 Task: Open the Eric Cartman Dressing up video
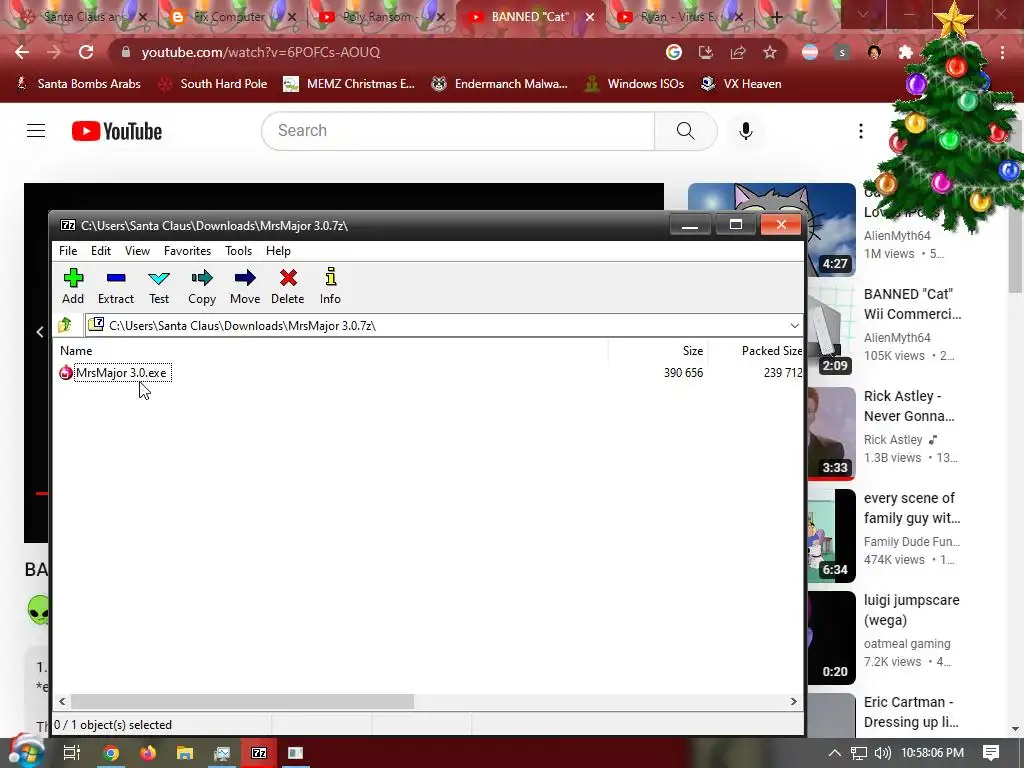[911, 712]
